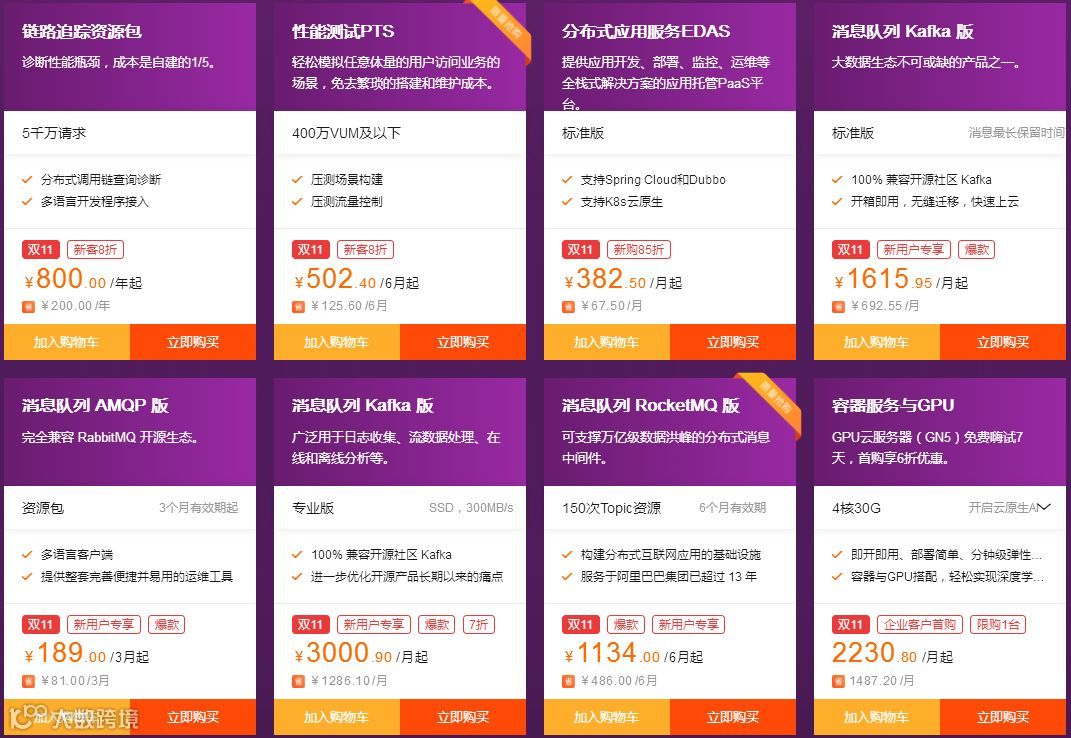The image size is (1071, 738).
Task: Buy 分布式应用服务EDAS now
Action: [733, 342]
